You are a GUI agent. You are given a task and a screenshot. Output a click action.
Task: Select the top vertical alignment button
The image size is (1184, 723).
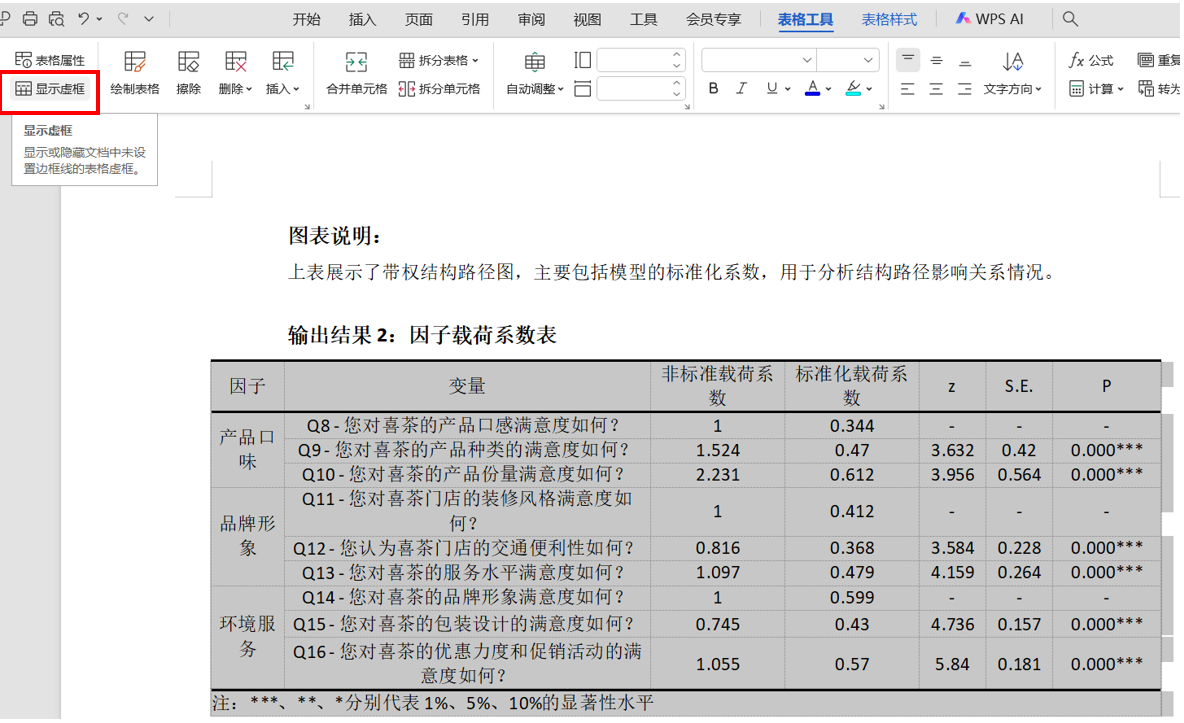point(908,60)
